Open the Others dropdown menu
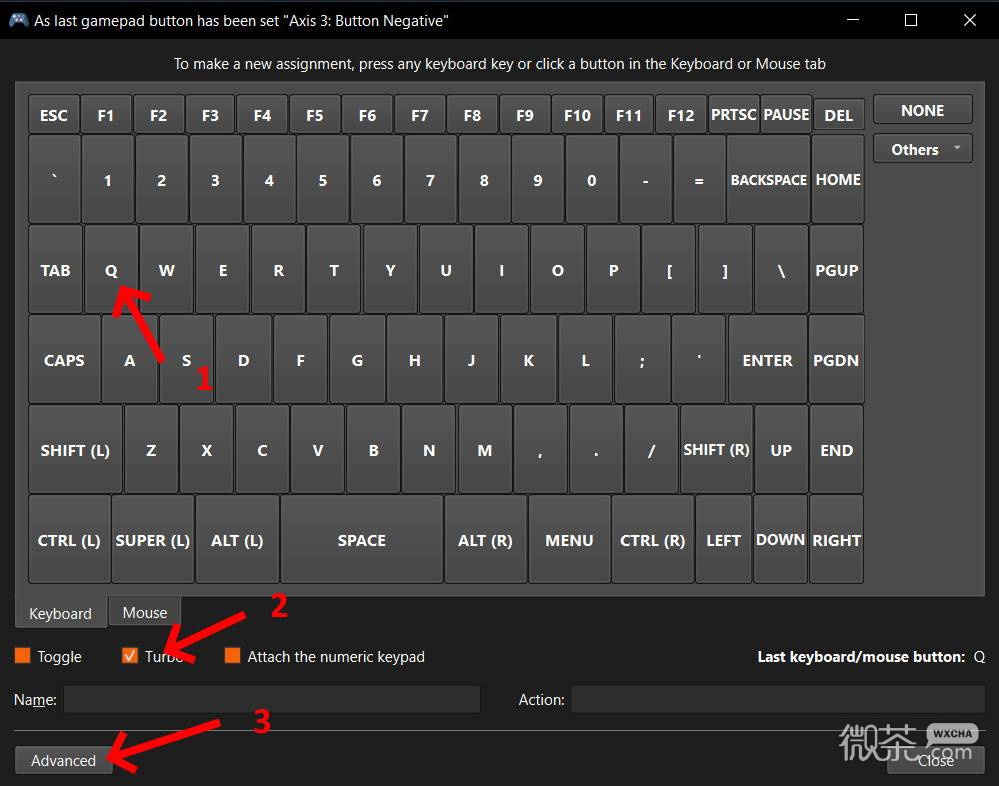 tap(923, 149)
